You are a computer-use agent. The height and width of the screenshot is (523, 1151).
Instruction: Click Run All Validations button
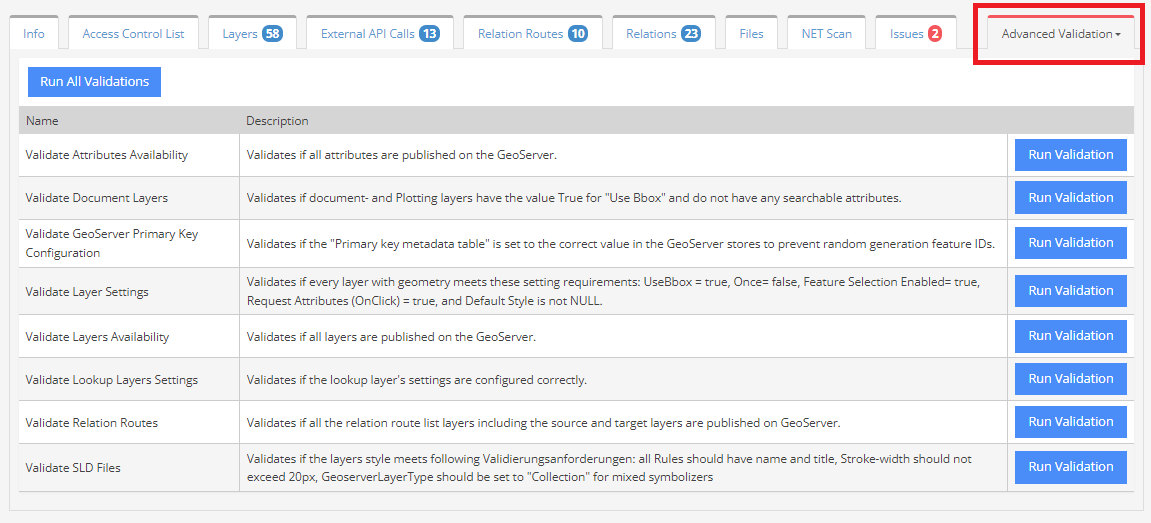(94, 82)
